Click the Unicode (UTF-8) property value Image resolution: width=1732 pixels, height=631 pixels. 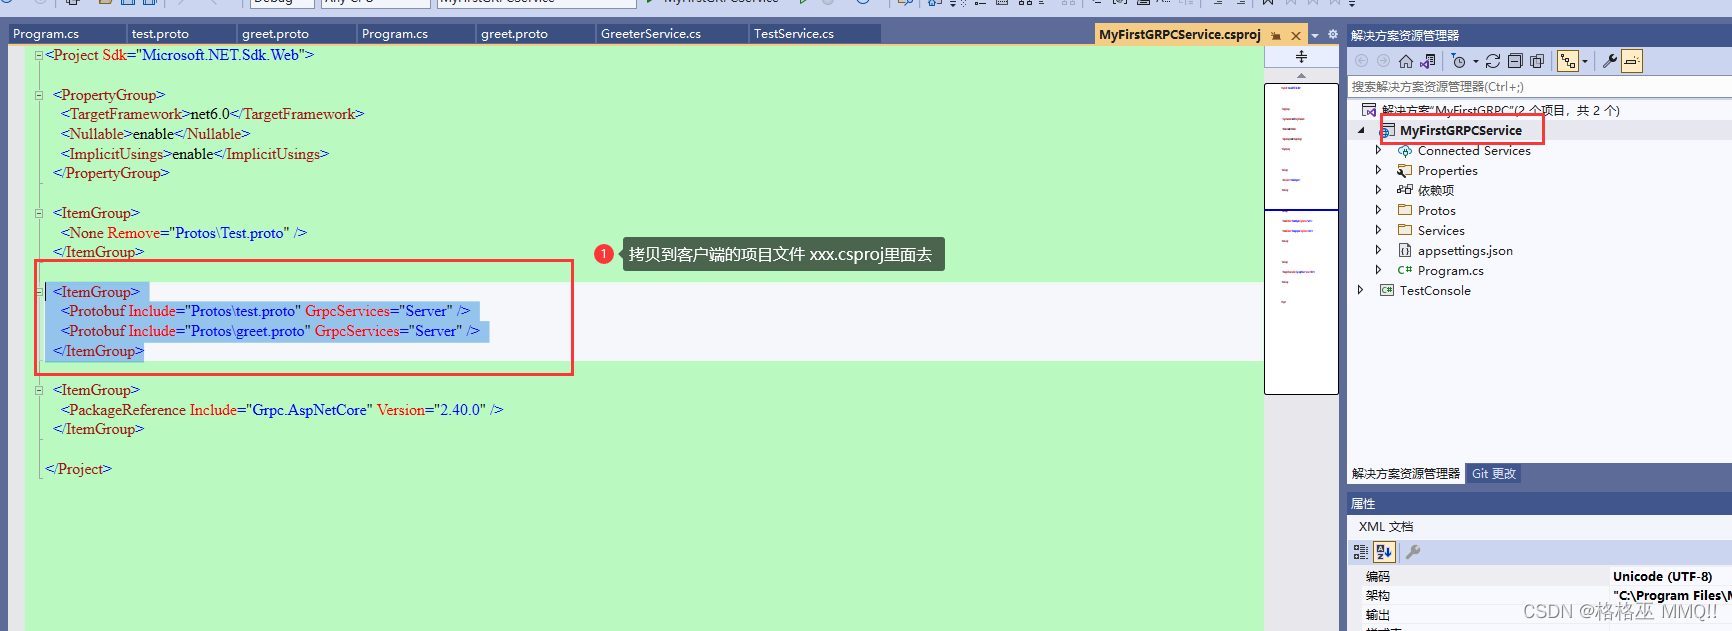1662,576
